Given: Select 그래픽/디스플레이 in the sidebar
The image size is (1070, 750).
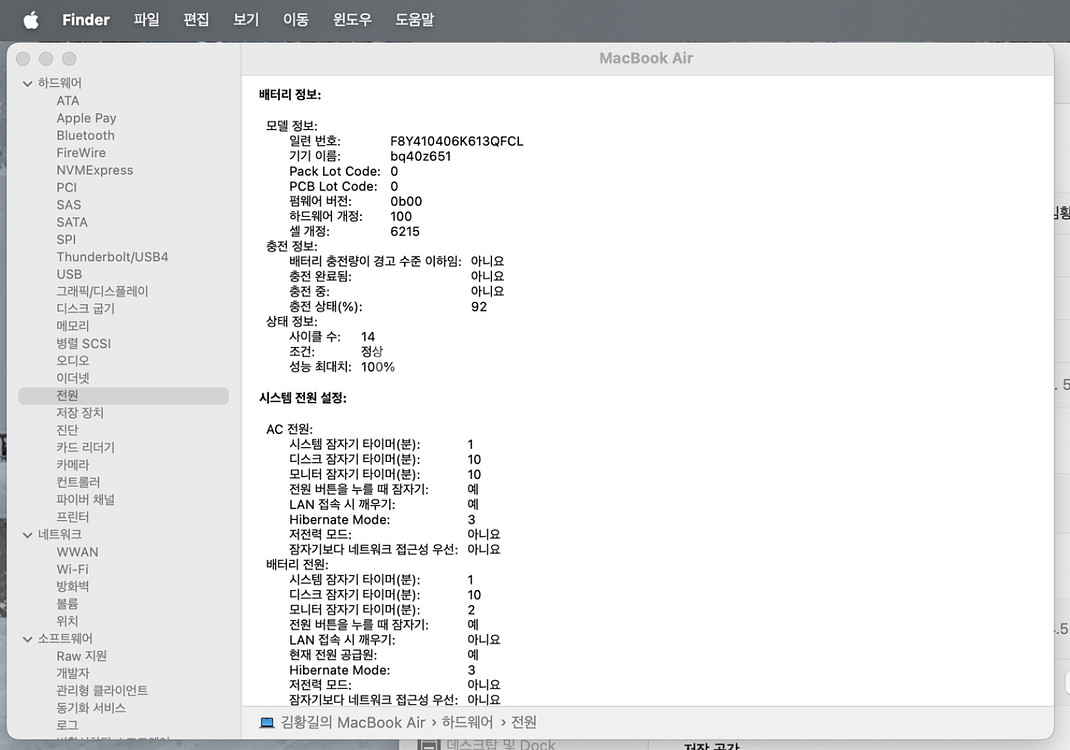Looking at the screenshot, I should (102, 291).
